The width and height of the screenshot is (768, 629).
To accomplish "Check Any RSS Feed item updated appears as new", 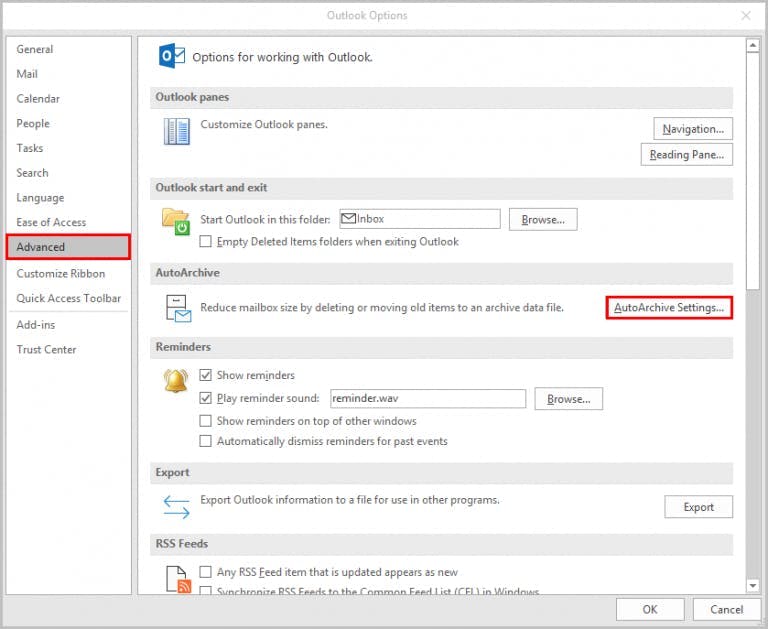I will pos(206,572).
